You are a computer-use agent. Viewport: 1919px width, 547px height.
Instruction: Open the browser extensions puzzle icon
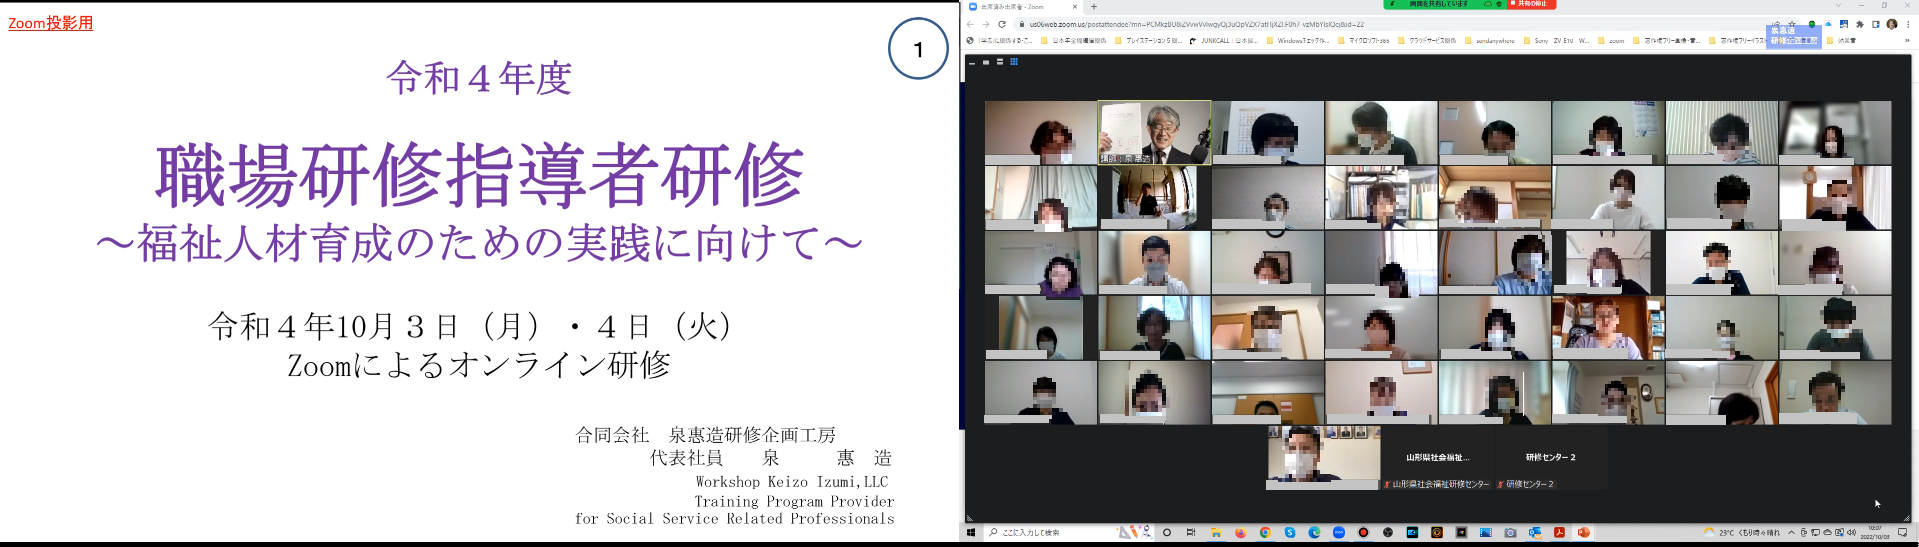tap(1860, 24)
